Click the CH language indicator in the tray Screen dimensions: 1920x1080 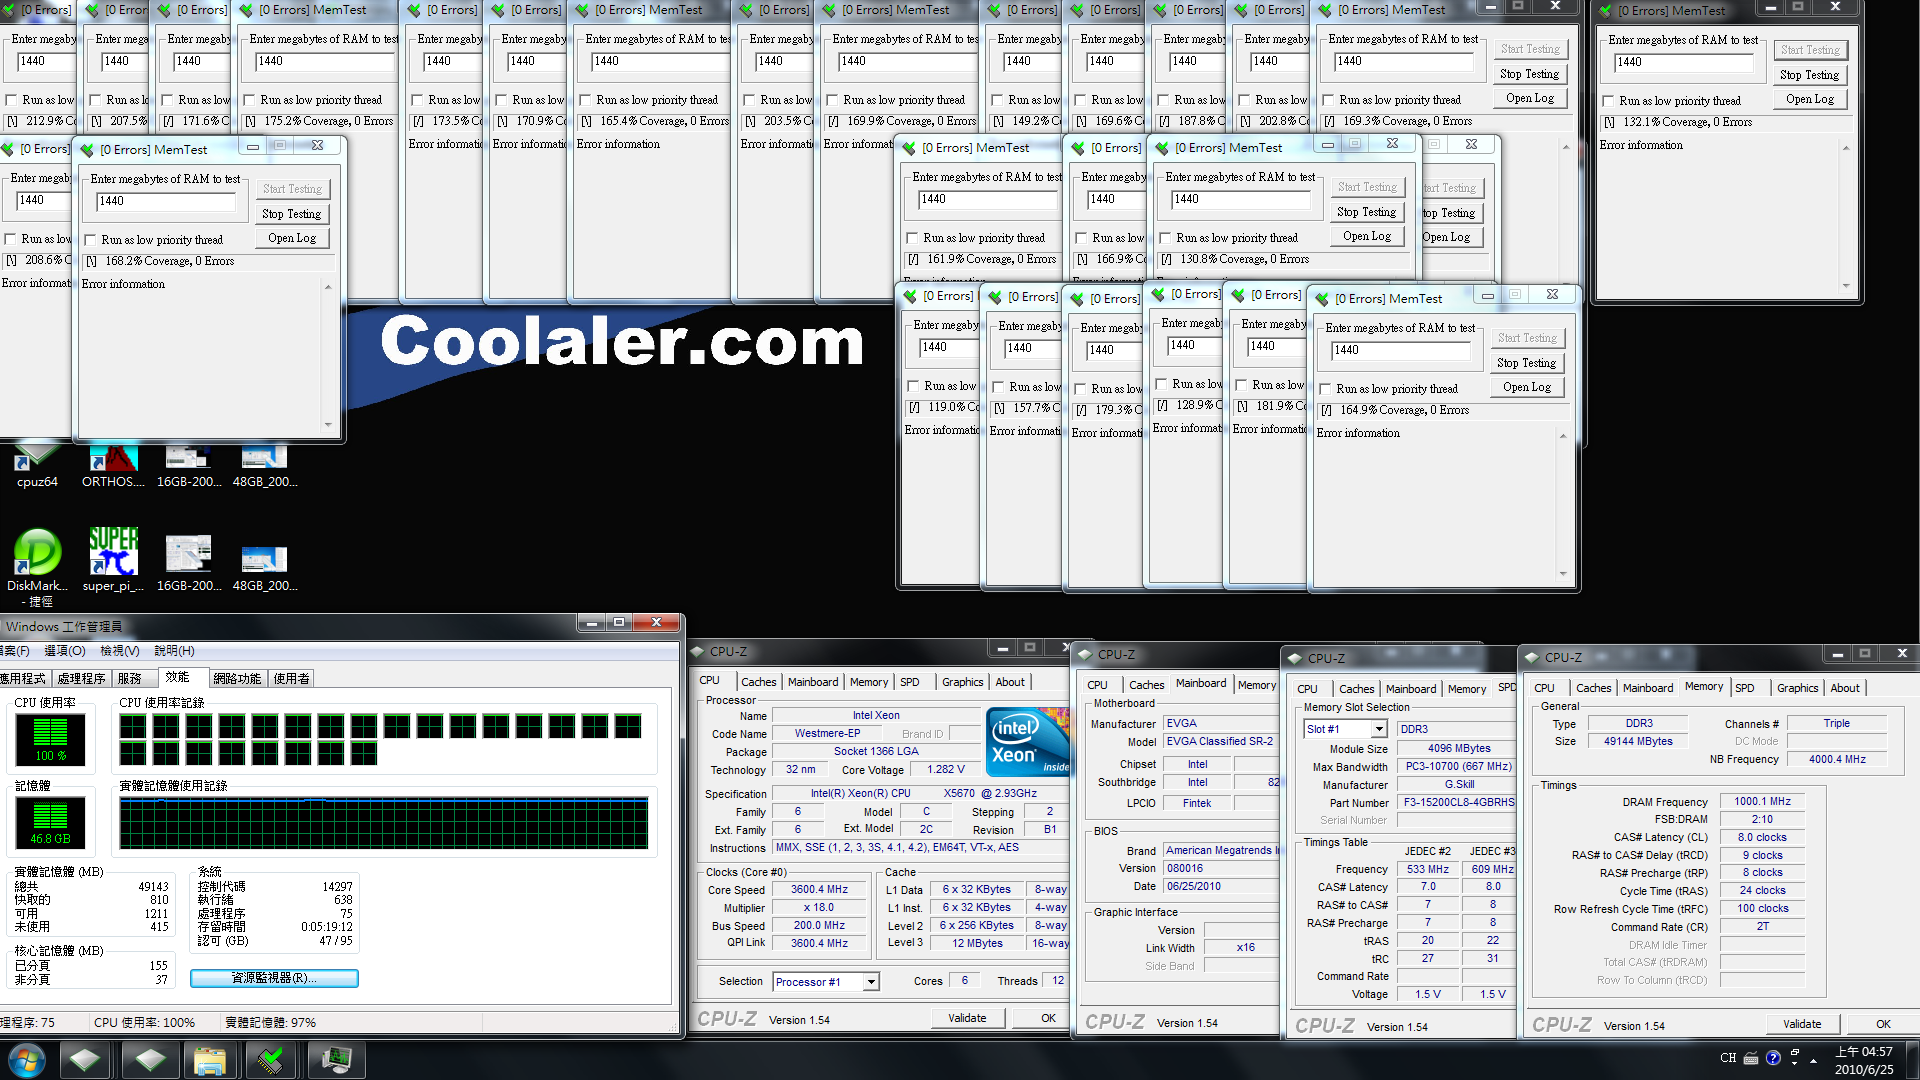[1728, 1058]
